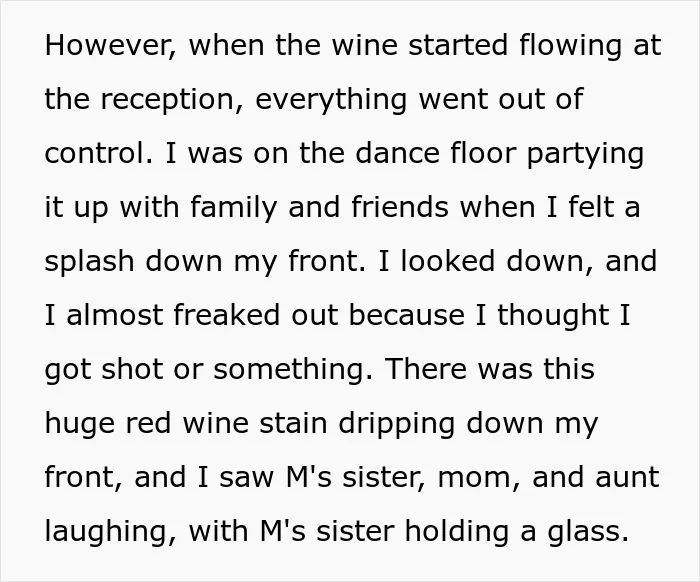Click the word "splash" in the paragraph
Image resolution: width=700 pixels, height=582 pixels.
89,261
